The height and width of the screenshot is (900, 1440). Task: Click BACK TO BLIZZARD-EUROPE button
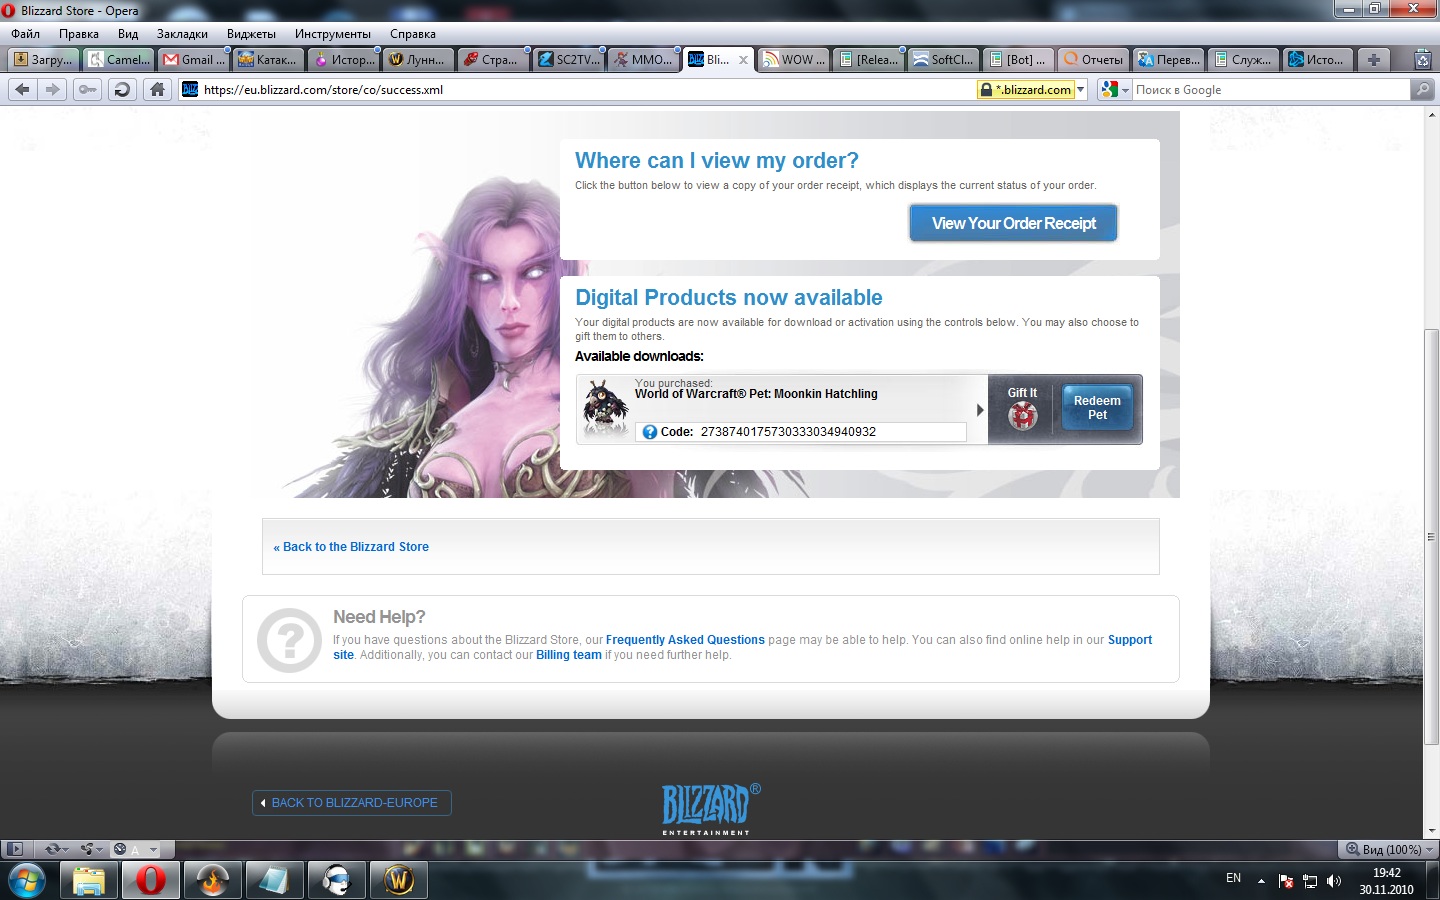352,803
